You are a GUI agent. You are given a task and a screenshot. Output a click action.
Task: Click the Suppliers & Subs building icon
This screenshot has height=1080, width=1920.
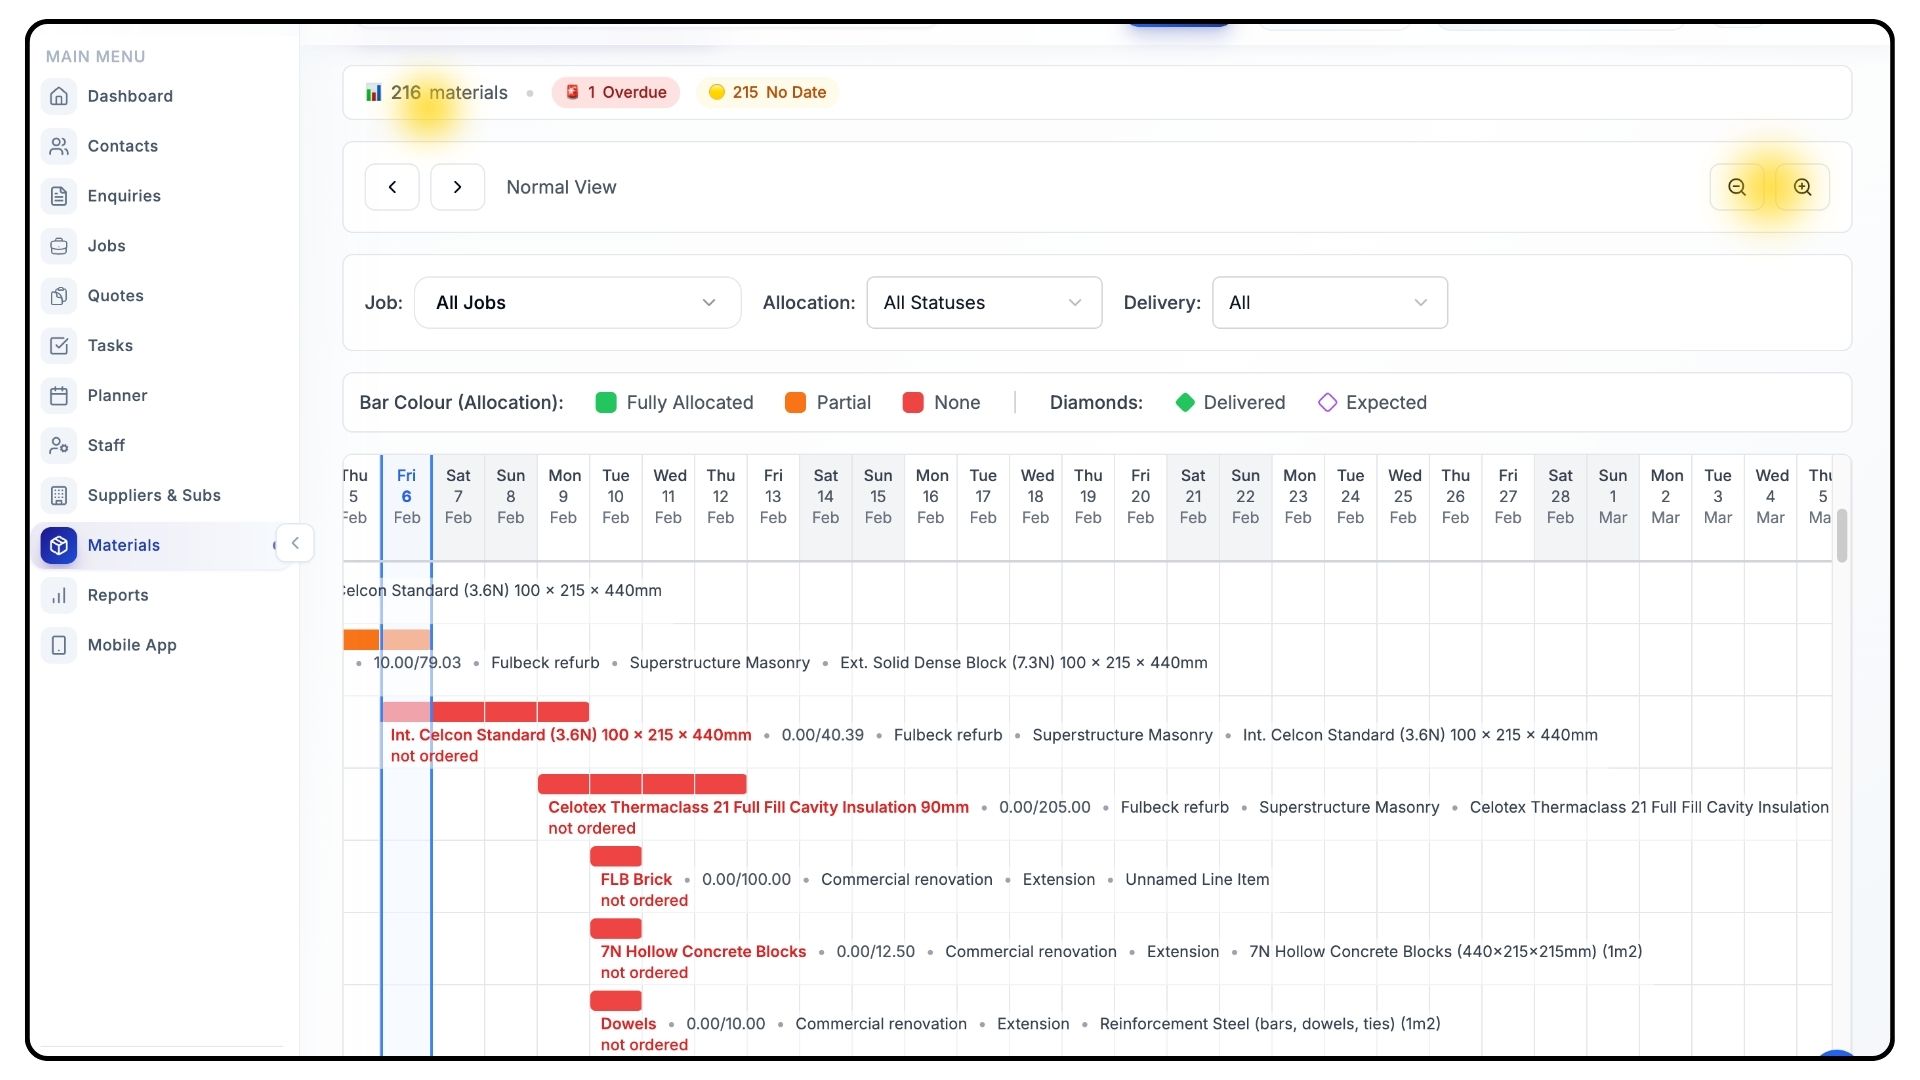pos(59,495)
